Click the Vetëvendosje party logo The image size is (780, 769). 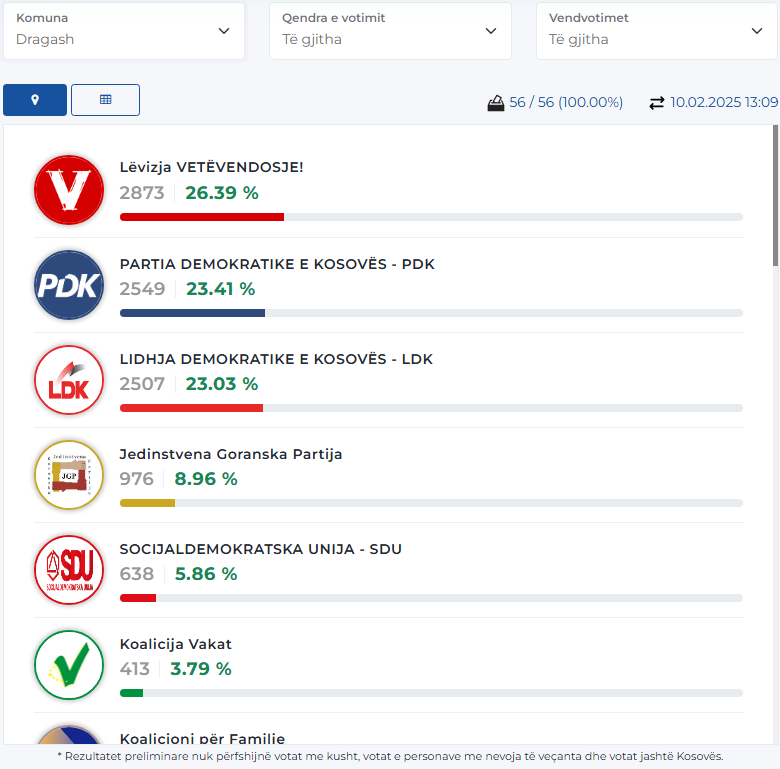coord(69,190)
